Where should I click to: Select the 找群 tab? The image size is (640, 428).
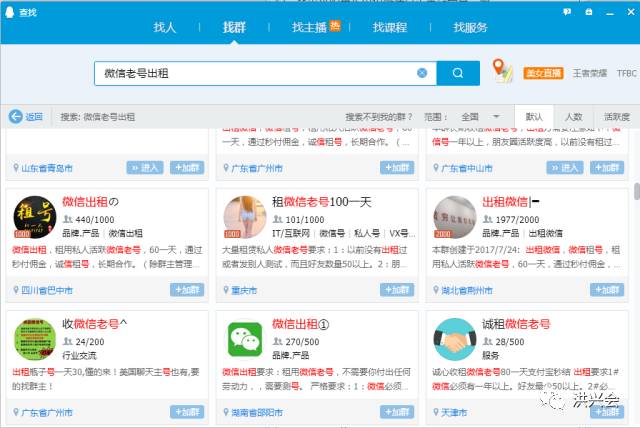pyautogui.click(x=234, y=27)
